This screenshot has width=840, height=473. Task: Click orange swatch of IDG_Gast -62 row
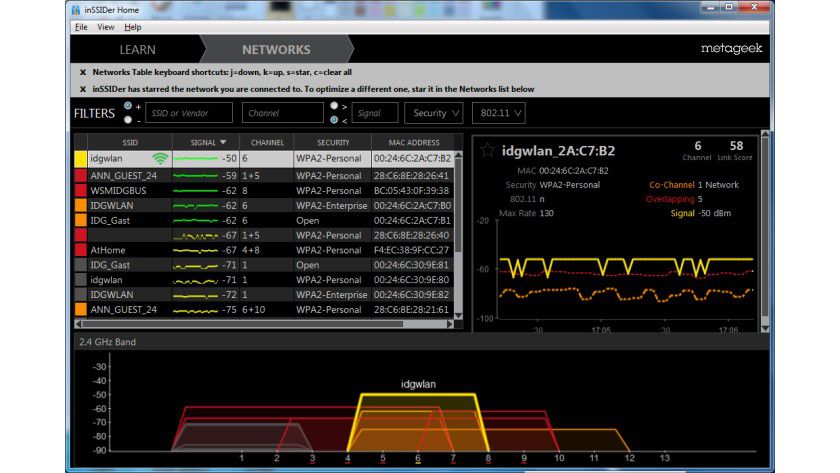(x=80, y=221)
